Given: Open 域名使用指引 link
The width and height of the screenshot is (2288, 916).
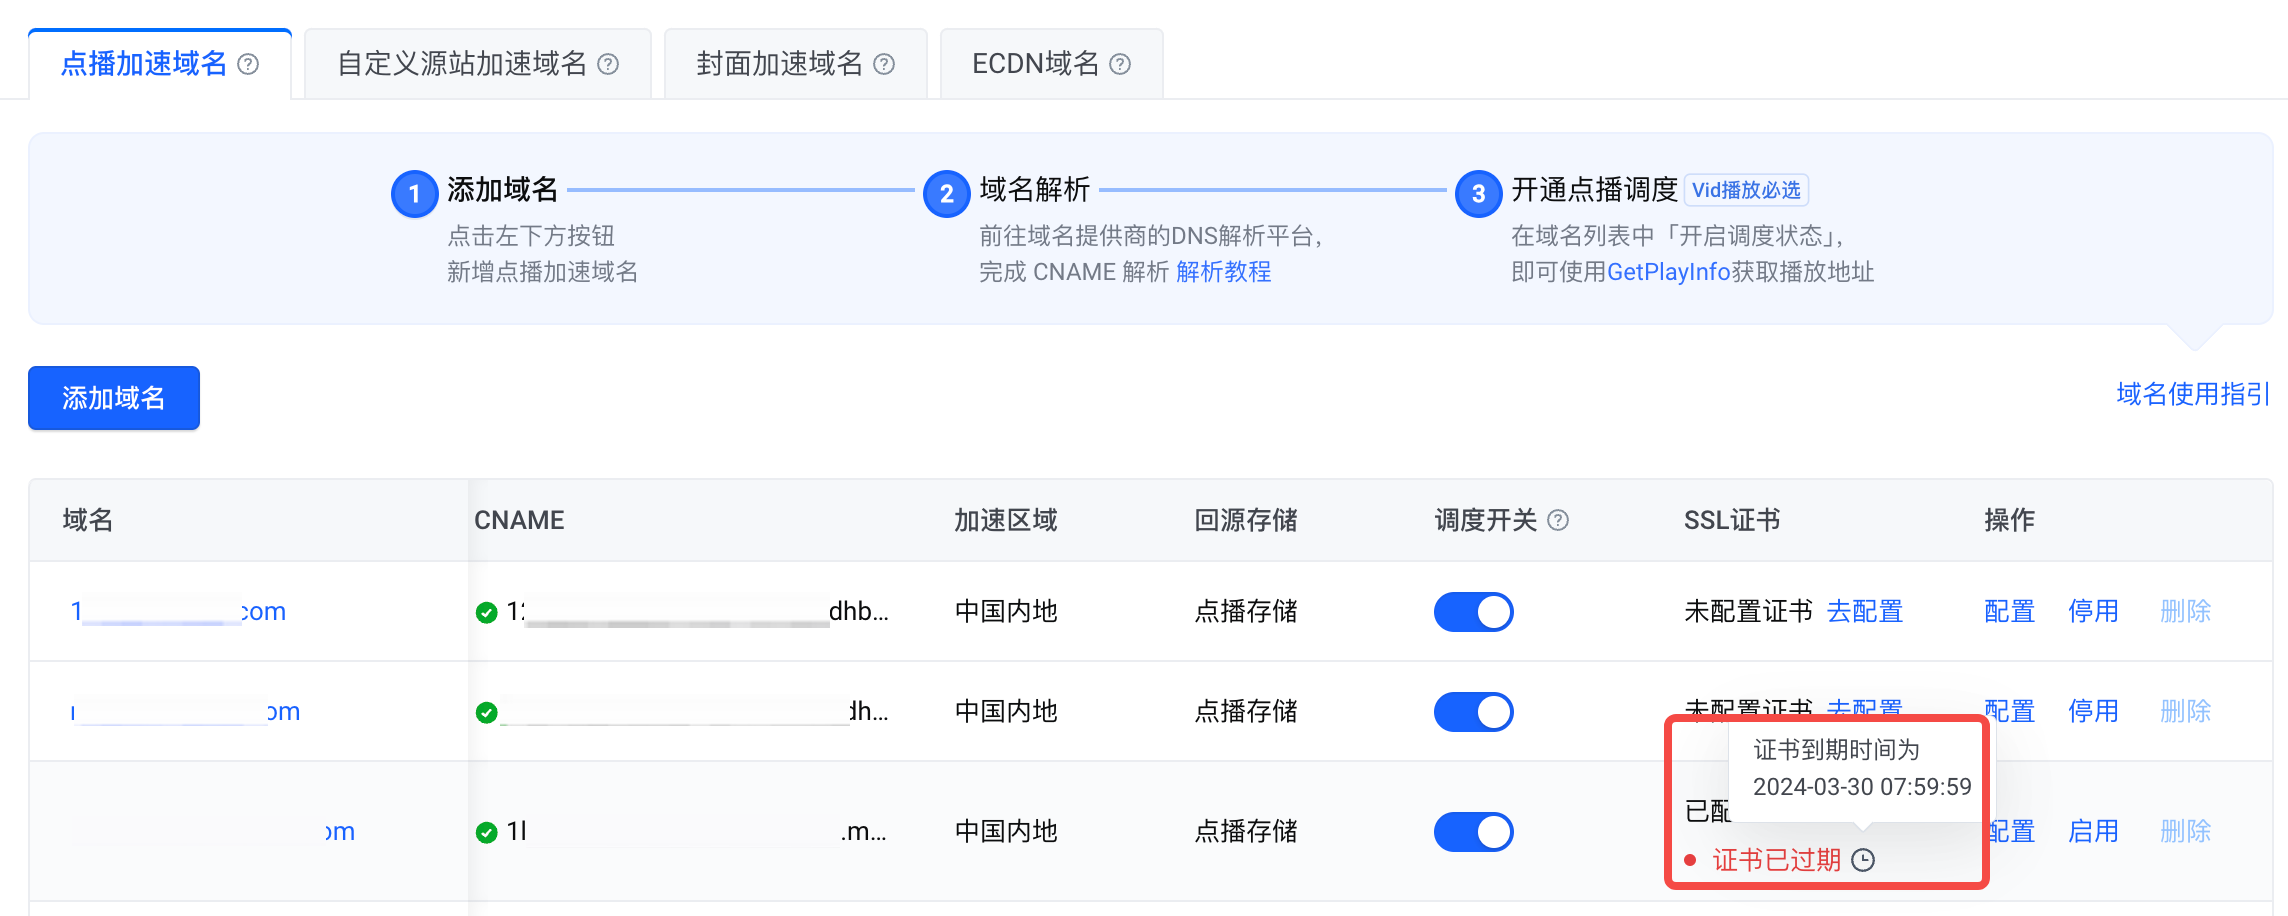Looking at the screenshot, I should tap(2193, 394).
